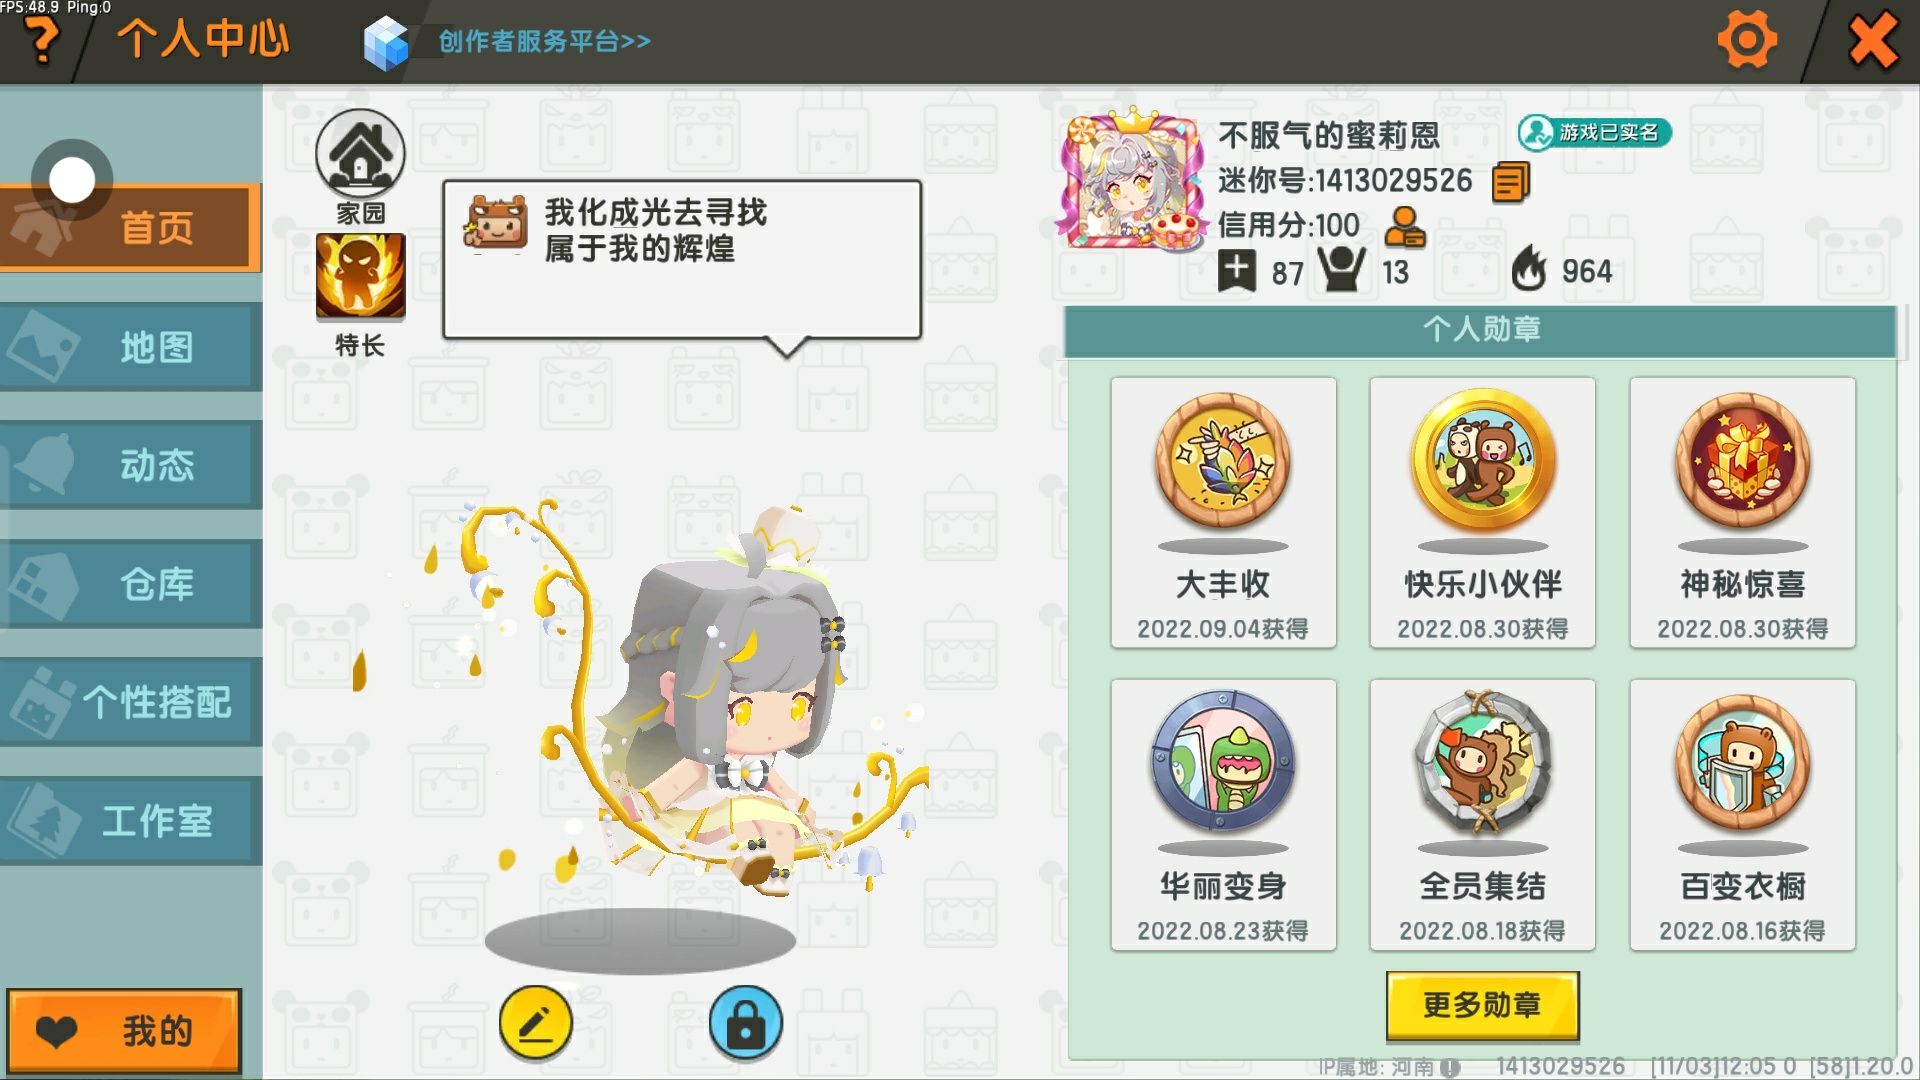This screenshot has width=1920, height=1080.
Task: Copy the 迷你号 with the clipboard icon
Action: point(1510,182)
